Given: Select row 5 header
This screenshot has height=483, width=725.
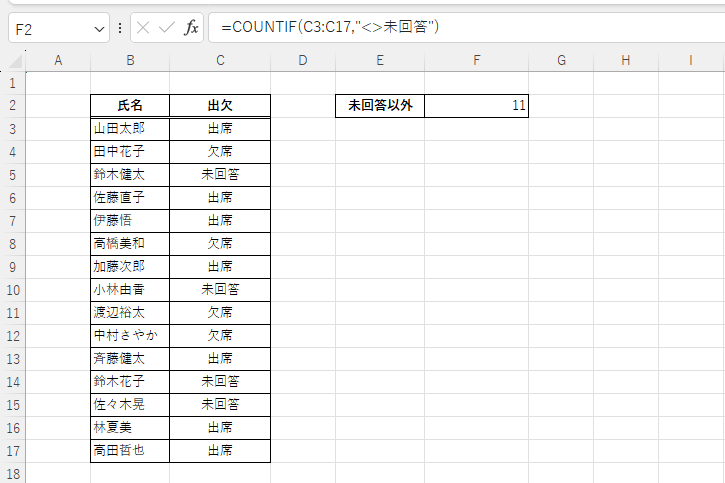Looking at the screenshot, I should click(12, 175).
